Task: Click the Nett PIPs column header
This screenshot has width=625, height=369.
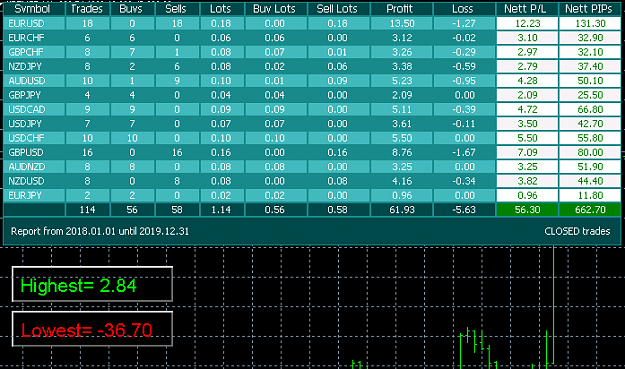Action: 590,9
